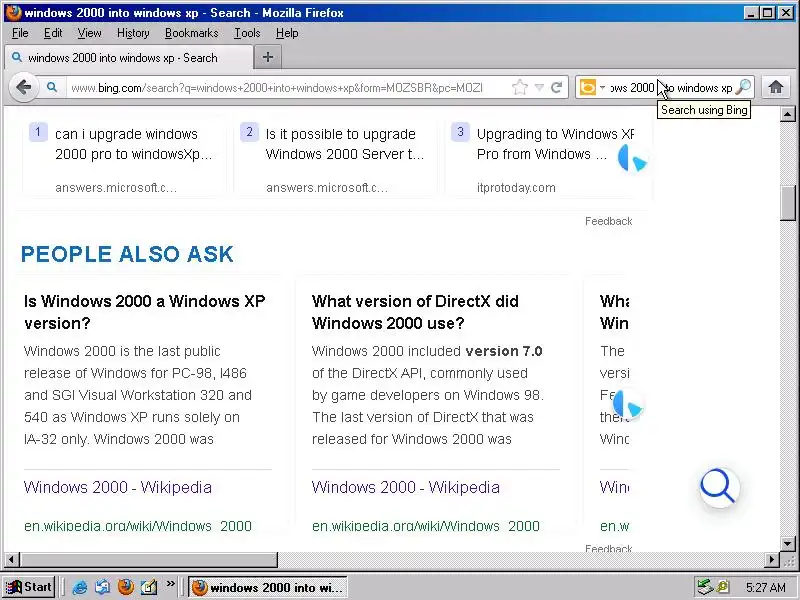This screenshot has width=800, height=600.
Task: Click the vertical scrollbar up arrow
Action: [x=788, y=114]
